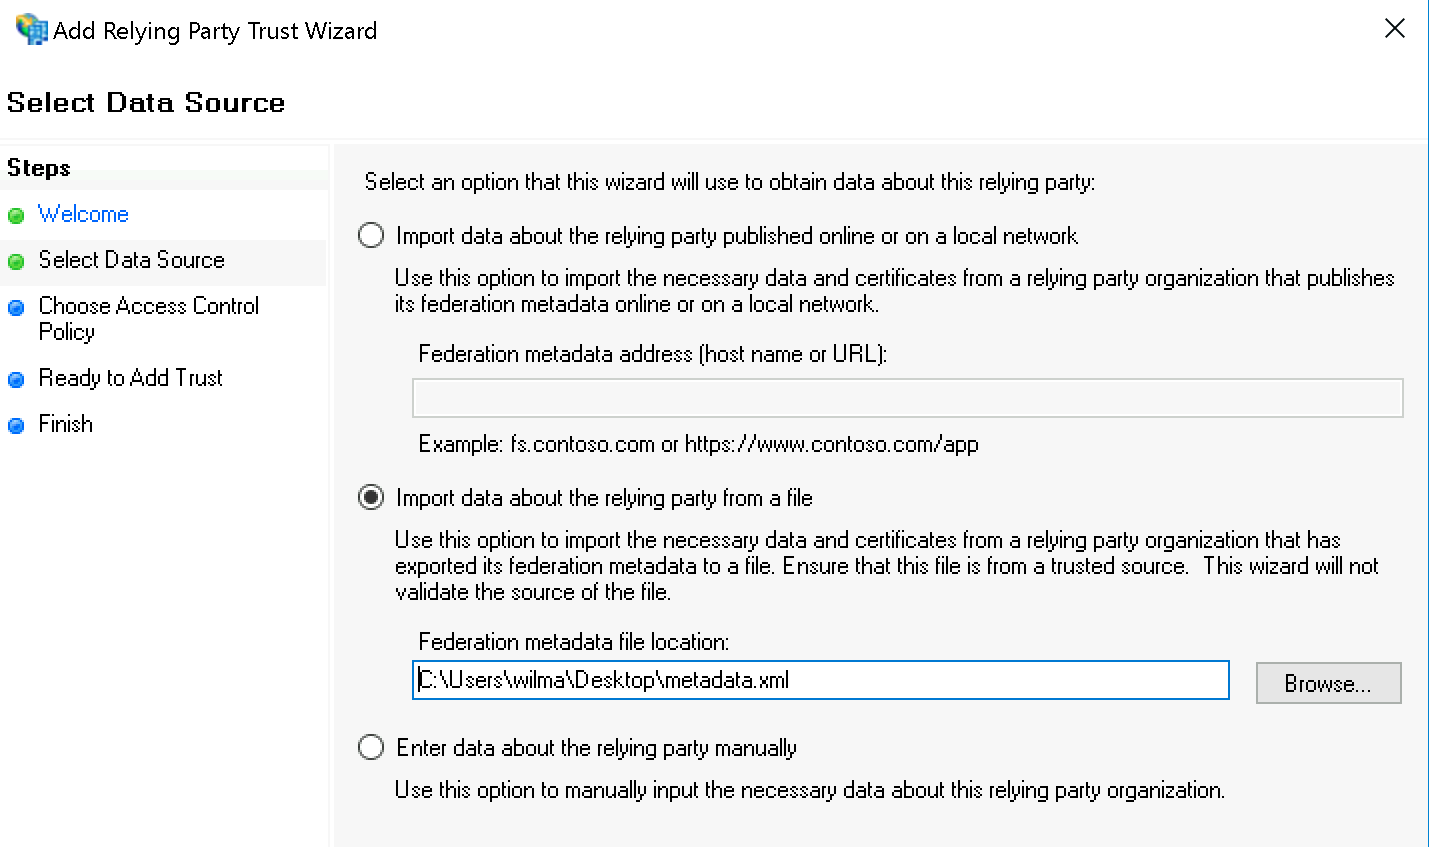This screenshot has width=1429, height=847.
Task: Go to Select Data Source step
Action: click(x=131, y=260)
